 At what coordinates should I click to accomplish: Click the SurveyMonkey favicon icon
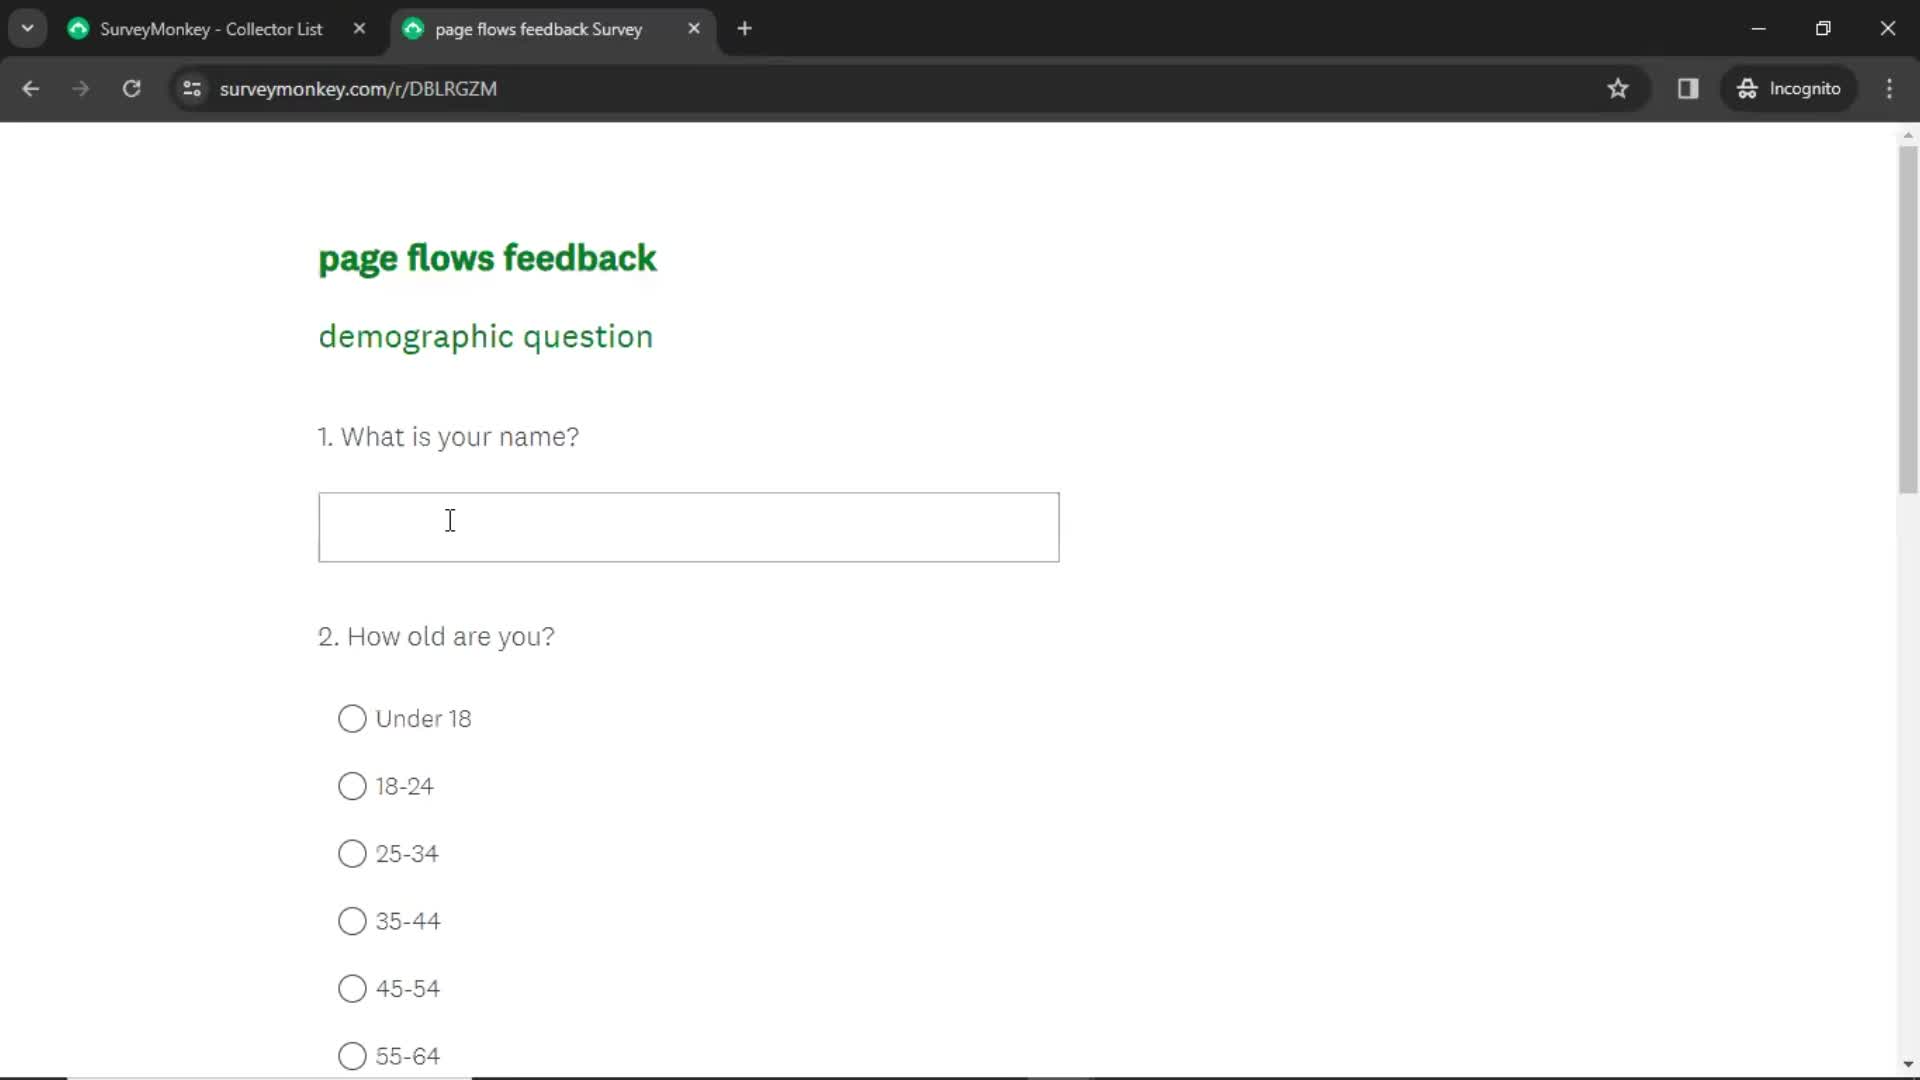79,29
